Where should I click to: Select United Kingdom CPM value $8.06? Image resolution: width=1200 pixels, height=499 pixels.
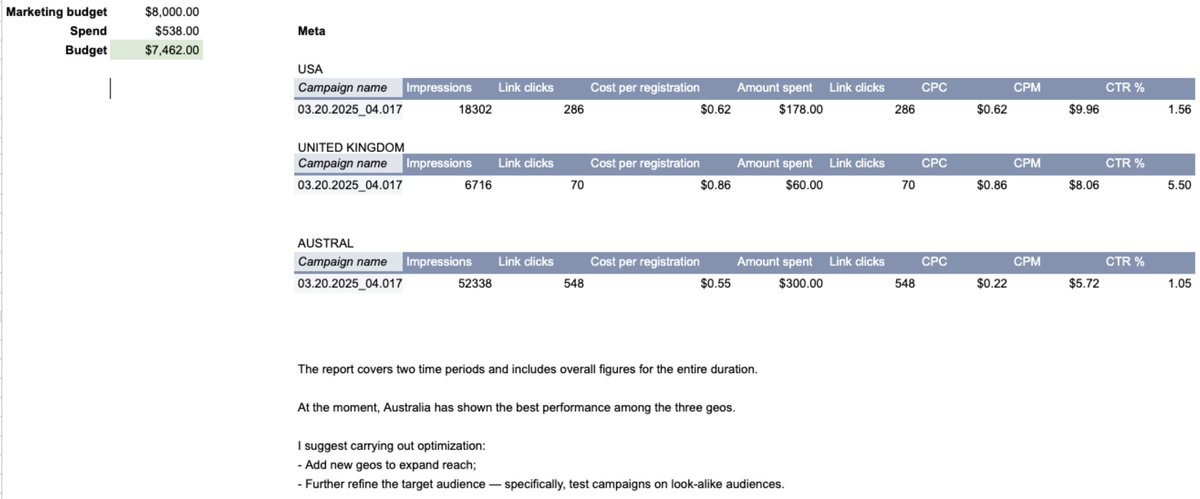[x=1083, y=184]
